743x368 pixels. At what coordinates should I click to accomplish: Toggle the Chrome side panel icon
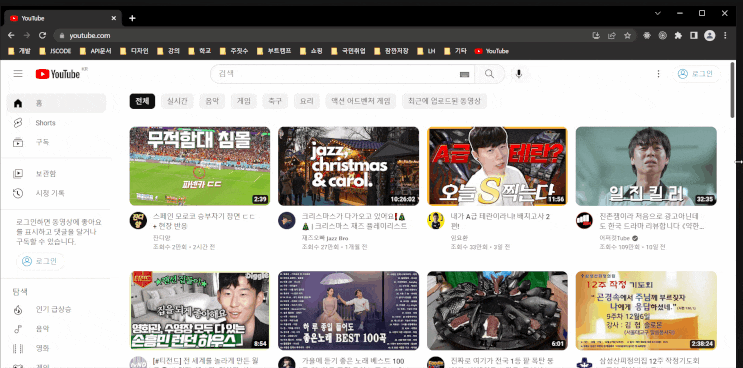(x=694, y=36)
